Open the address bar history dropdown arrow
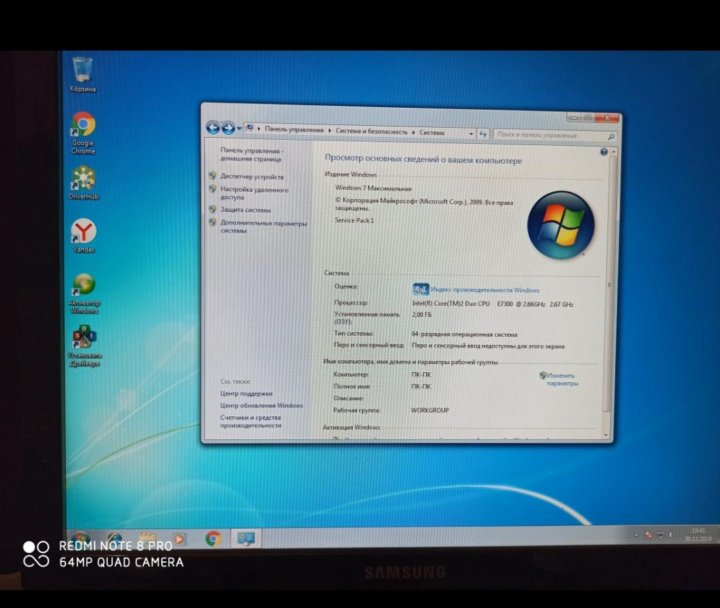Viewport: 720px width, 608px height. 470,132
